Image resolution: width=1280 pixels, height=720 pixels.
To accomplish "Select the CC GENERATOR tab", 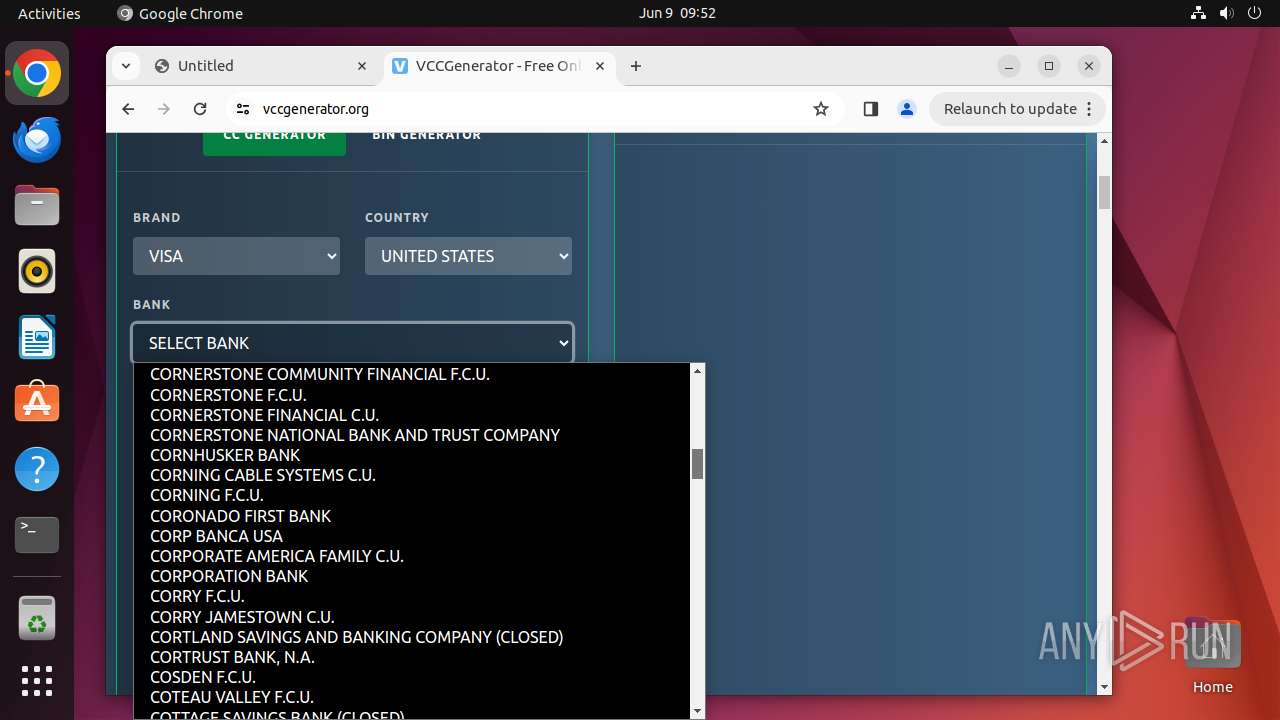I will 274,137.
